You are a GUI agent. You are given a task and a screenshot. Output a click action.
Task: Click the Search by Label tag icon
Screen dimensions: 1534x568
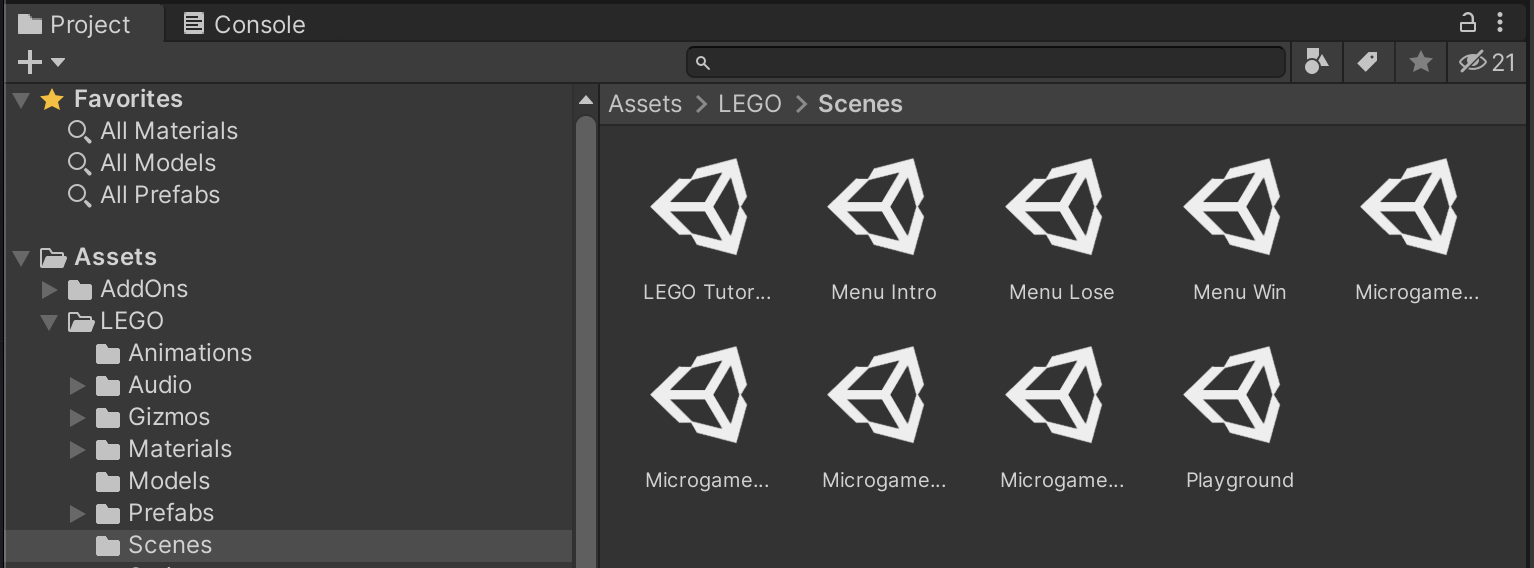[1367, 62]
